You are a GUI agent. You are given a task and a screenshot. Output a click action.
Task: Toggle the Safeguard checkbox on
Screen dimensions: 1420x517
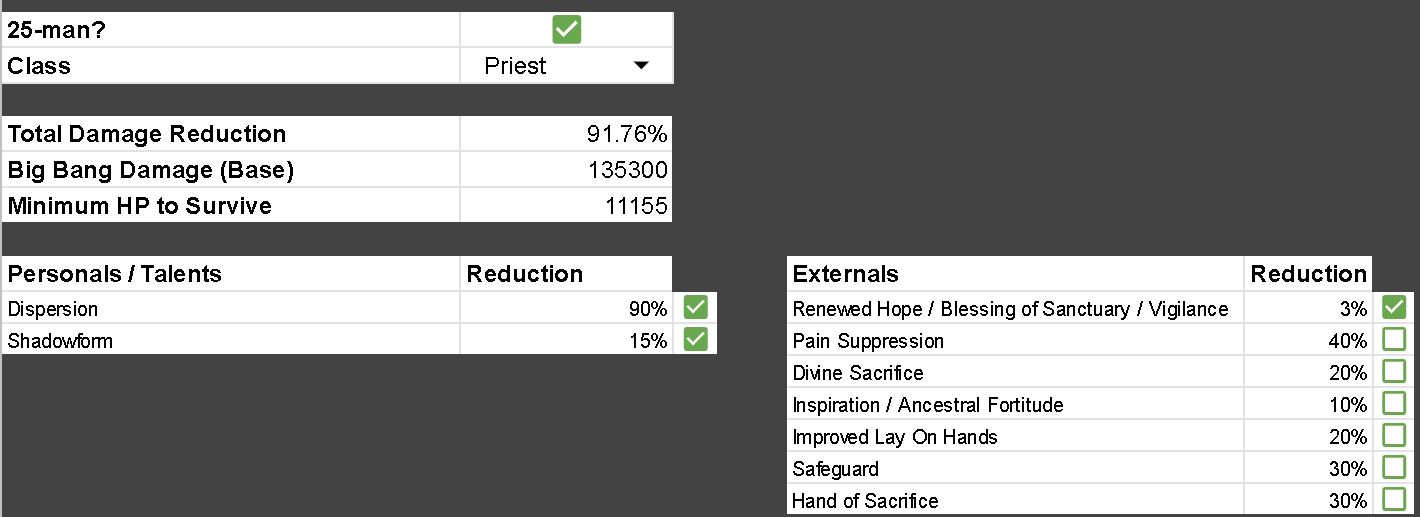click(x=1394, y=468)
